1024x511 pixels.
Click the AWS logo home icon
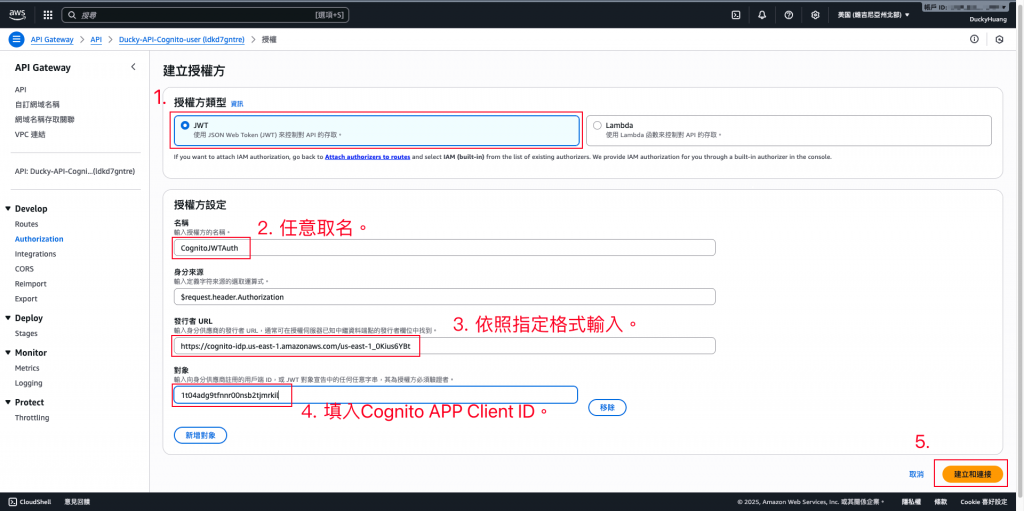click(17, 14)
